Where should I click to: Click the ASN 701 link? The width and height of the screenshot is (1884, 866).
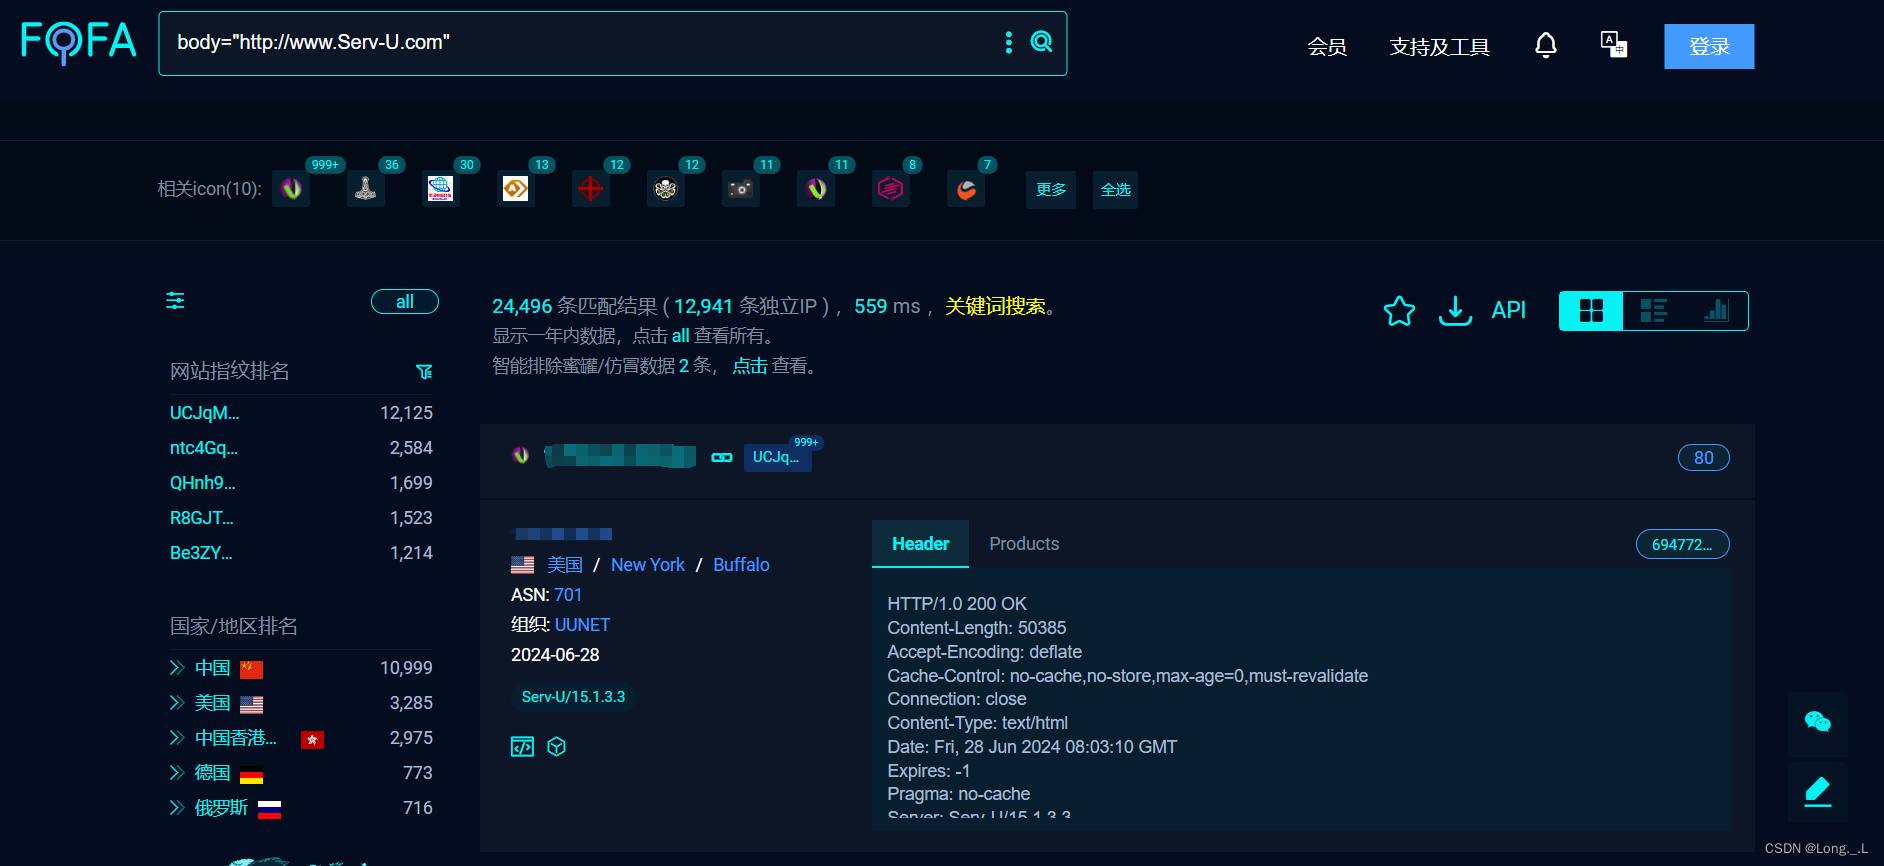568,595
